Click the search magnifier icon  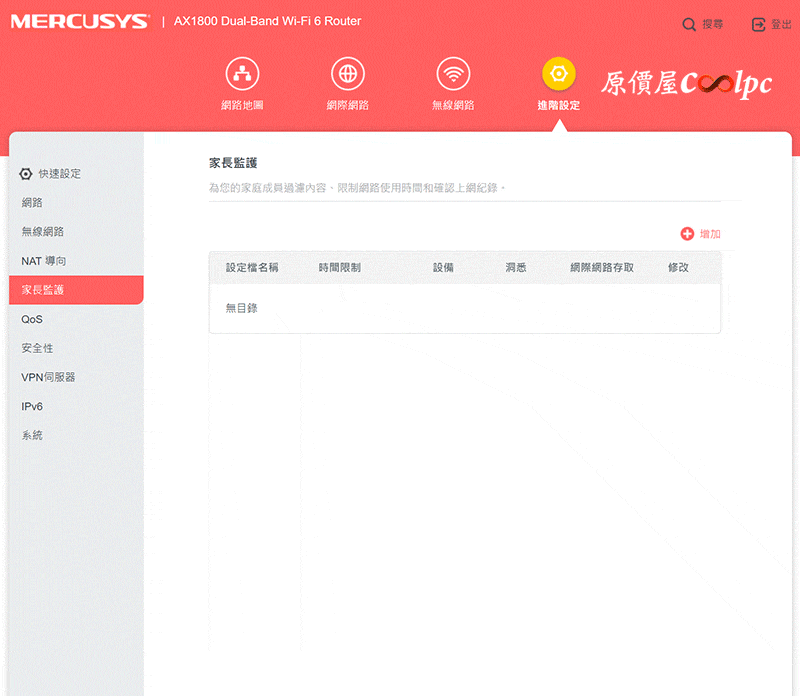pyautogui.click(x=689, y=24)
